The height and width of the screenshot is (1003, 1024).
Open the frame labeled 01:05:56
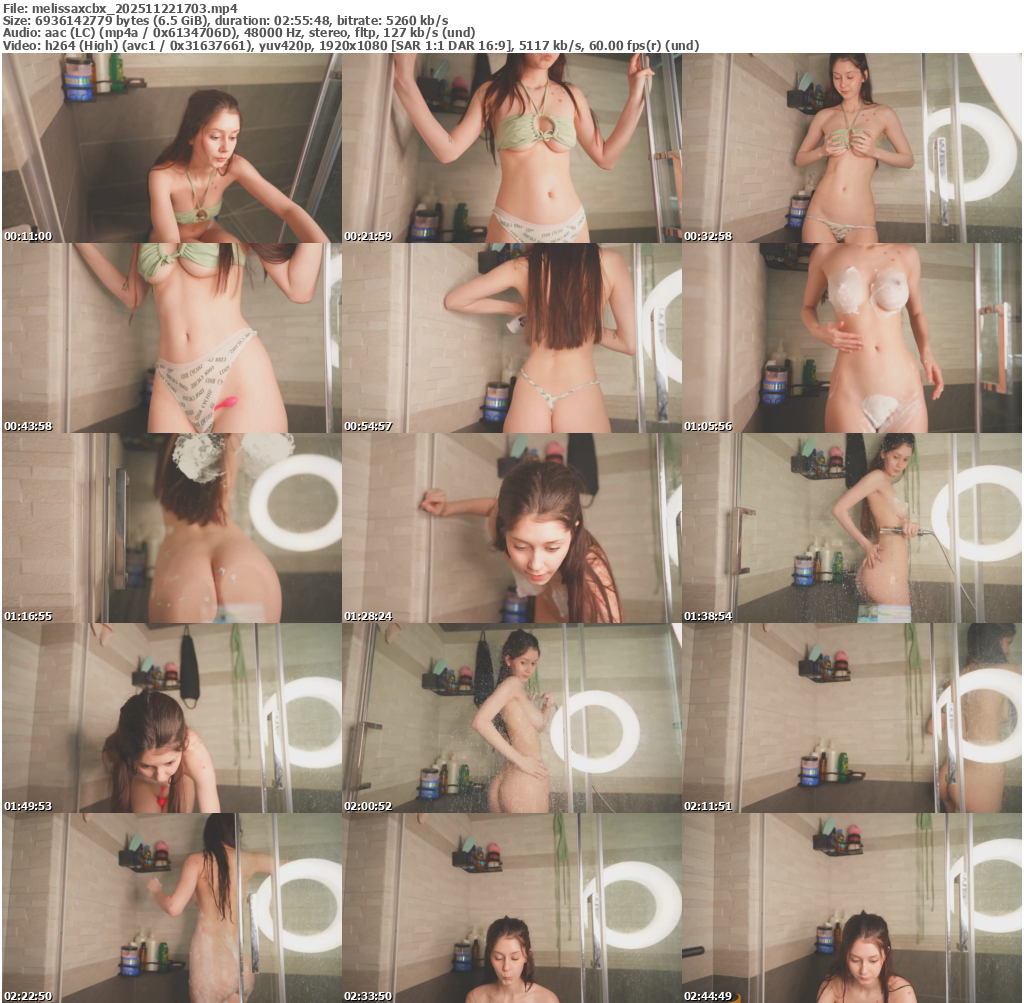click(x=851, y=338)
